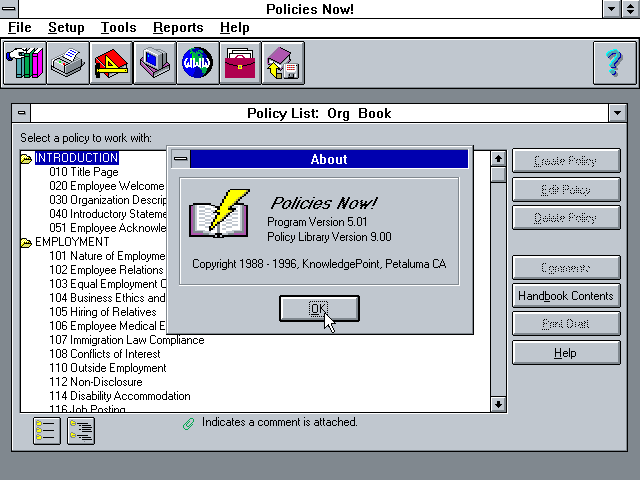Viewport: 640px width, 480px height.
Task: Click the Help button in Policy List
Action: [566, 353]
